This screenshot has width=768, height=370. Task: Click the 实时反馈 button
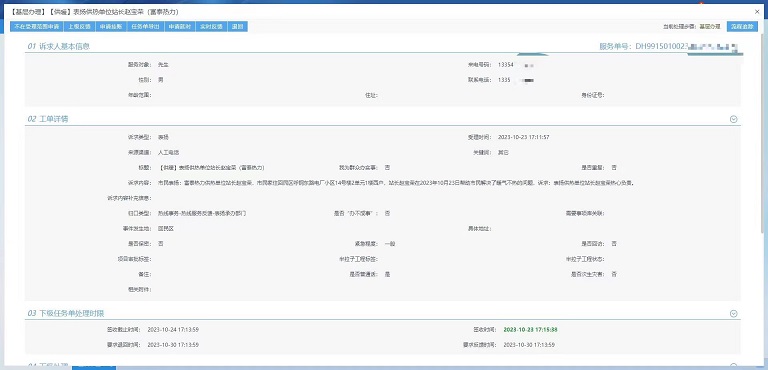tap(211, 26)
